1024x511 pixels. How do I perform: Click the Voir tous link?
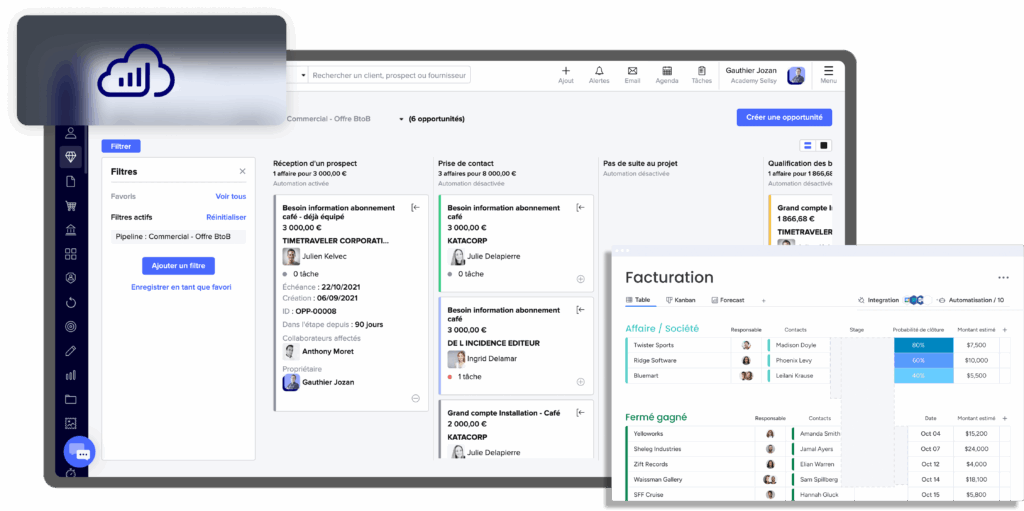(x=231, y=196)
